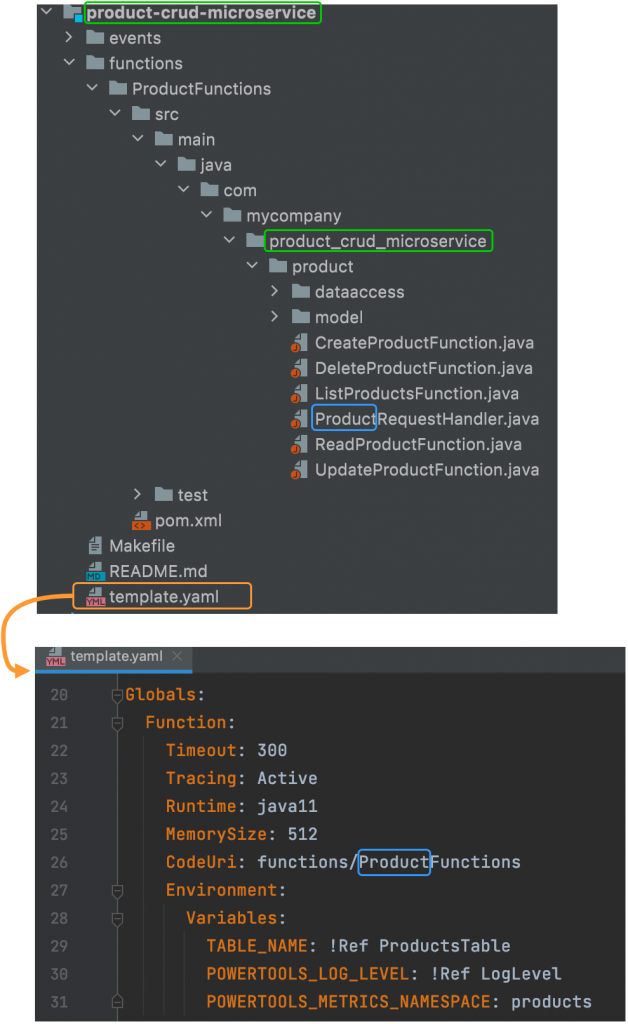Click the UpdateProductFunction.java class icon
The height and width of the screenshot is (1024, 628).
301,469
